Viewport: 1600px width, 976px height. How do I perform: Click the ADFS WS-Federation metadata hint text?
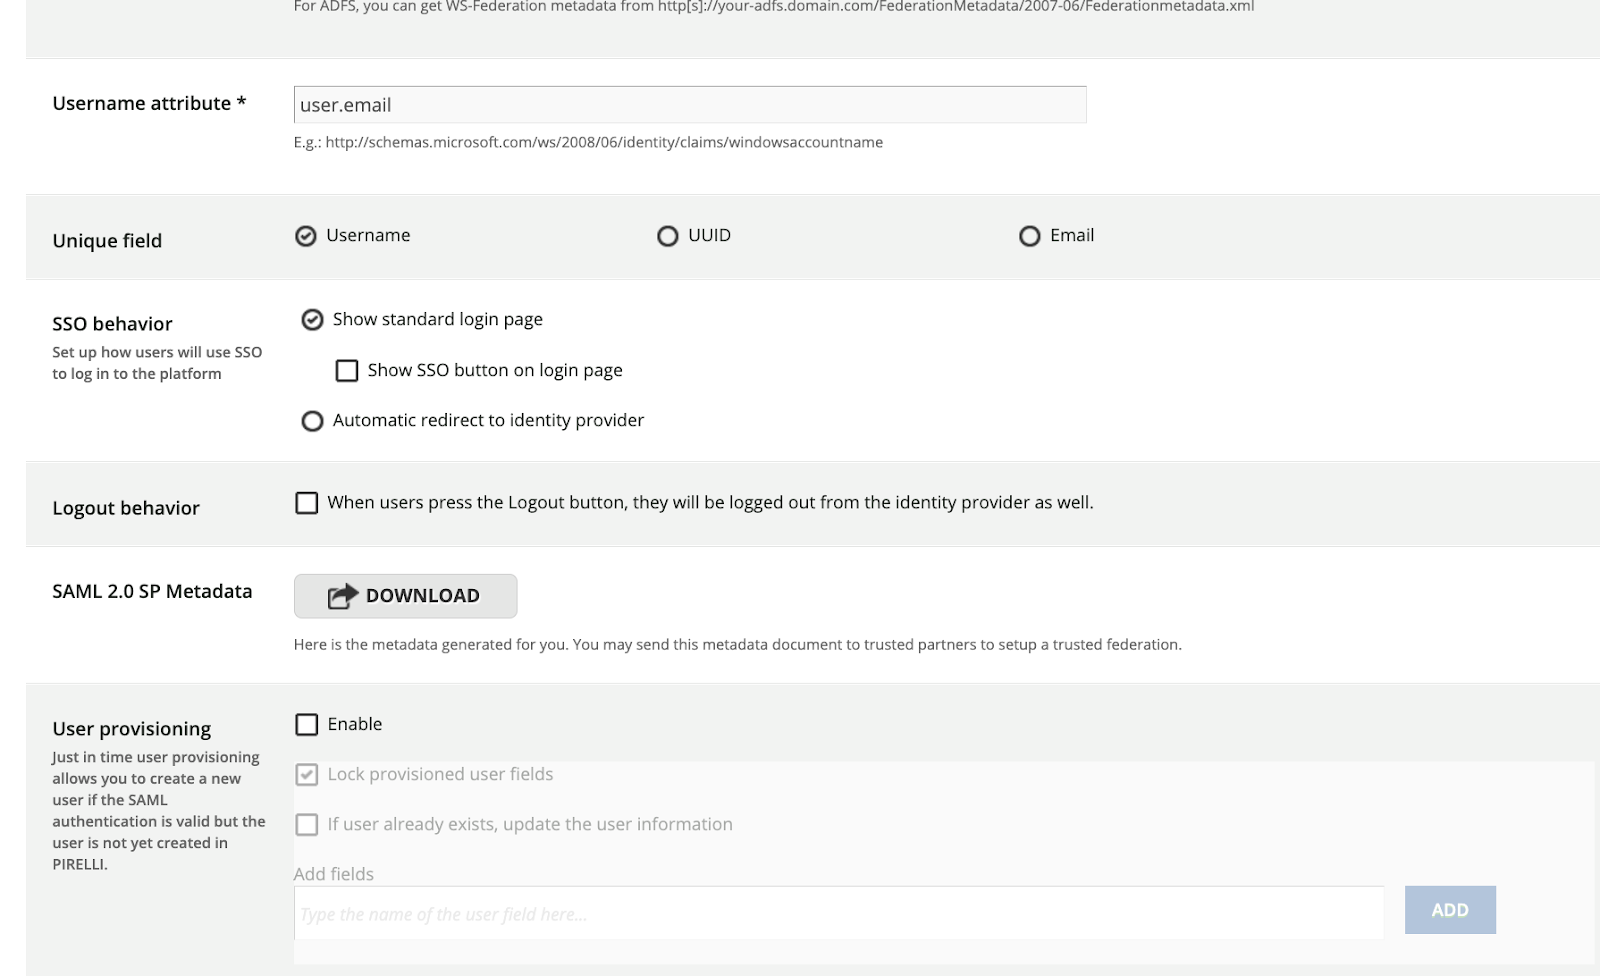774,6
